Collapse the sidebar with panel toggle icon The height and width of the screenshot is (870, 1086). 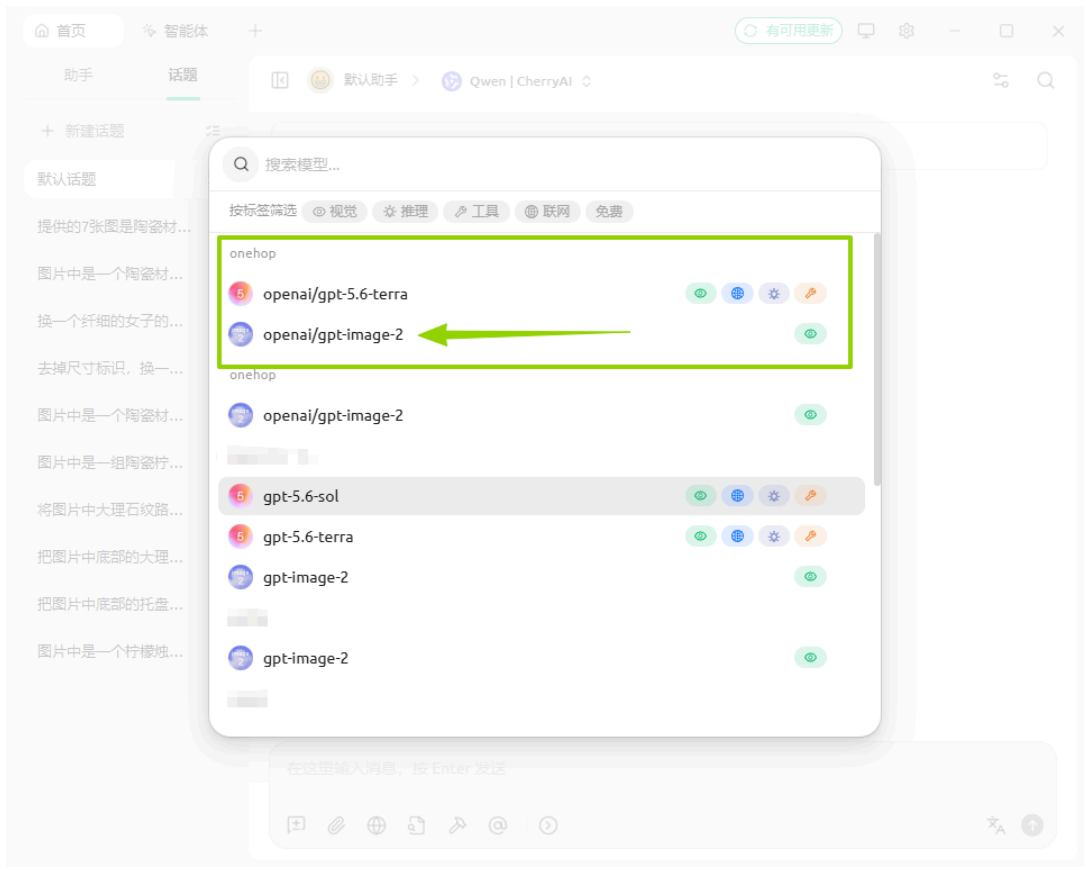(280, 80)
